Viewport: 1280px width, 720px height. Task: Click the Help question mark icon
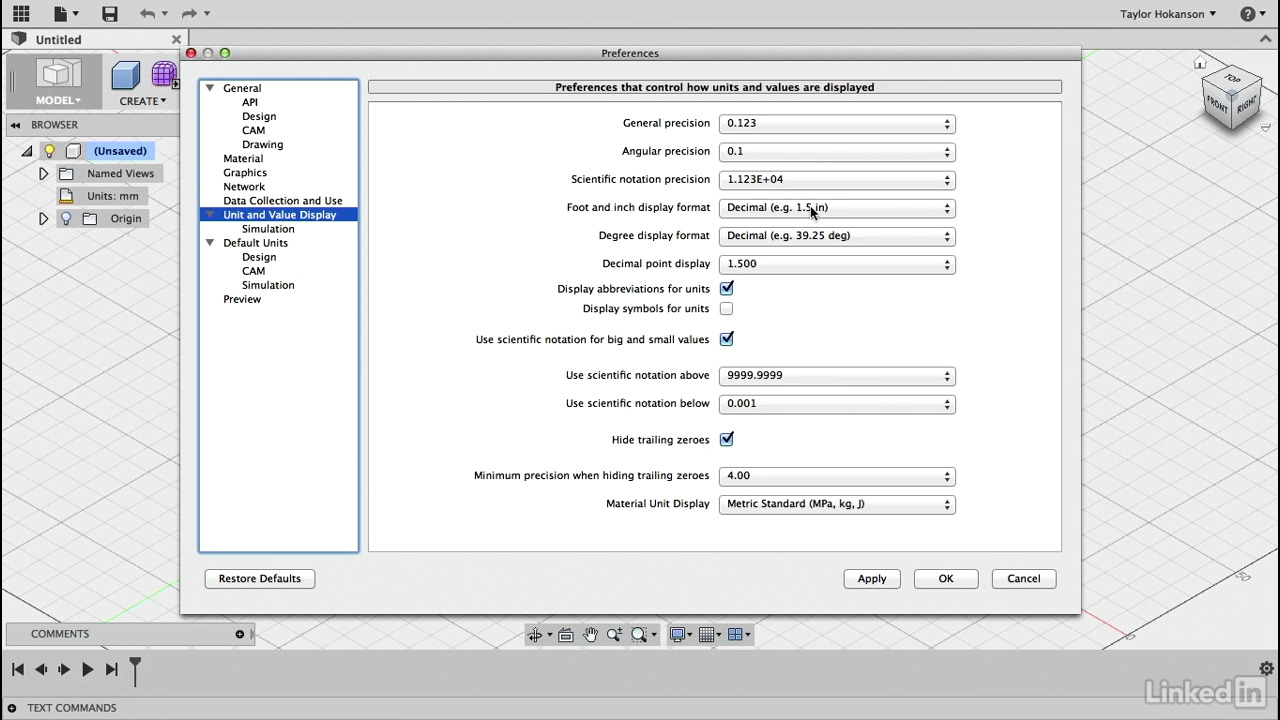[x=1248, y=14]
